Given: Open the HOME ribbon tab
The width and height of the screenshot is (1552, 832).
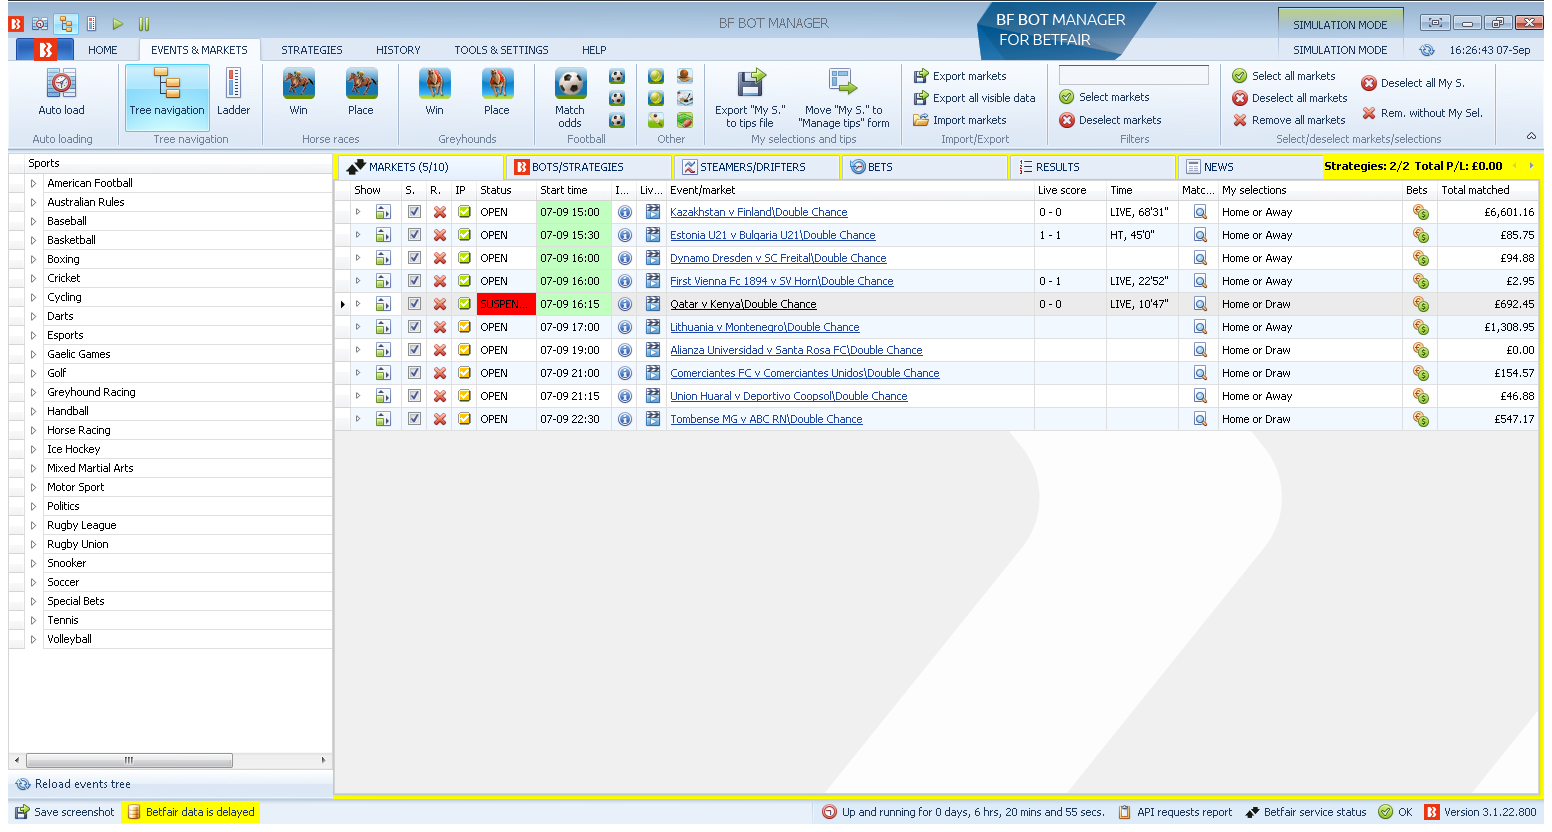Looking at the screenshot, I should (x=102, y=50).
